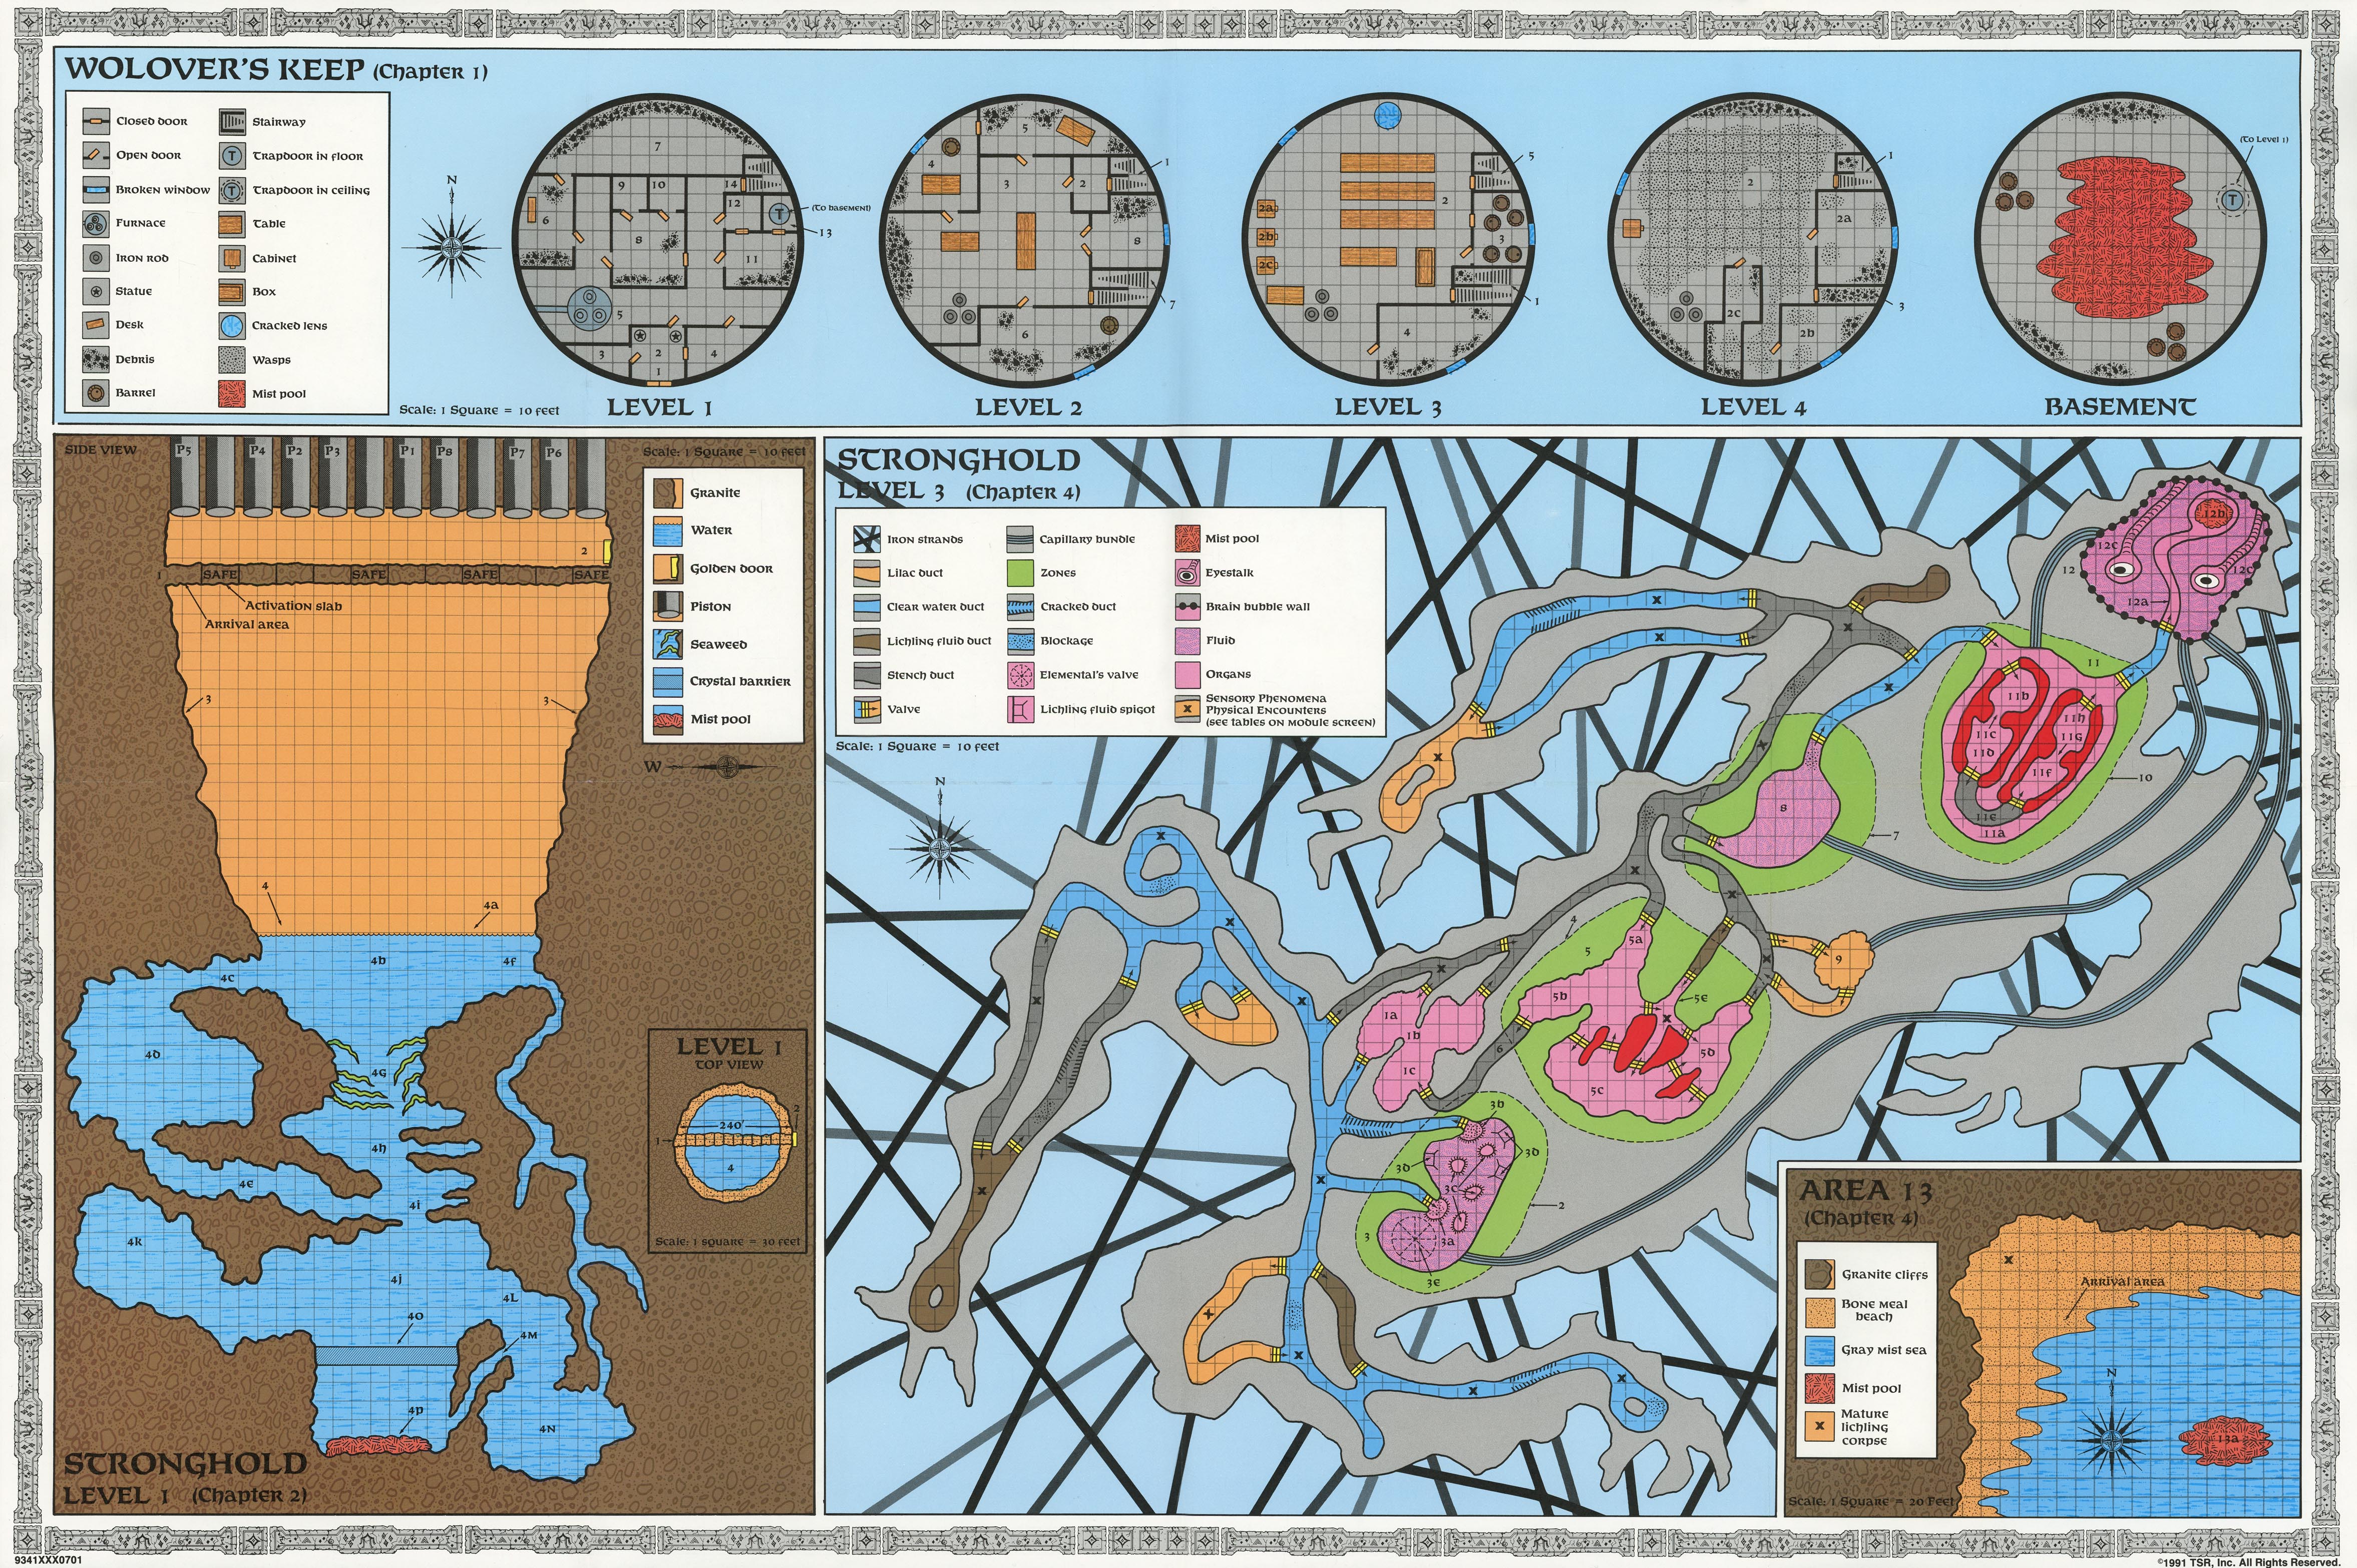Screen dimensions: 2357x1568
Task: Click the P5 piston label
Action: [183, 451]
